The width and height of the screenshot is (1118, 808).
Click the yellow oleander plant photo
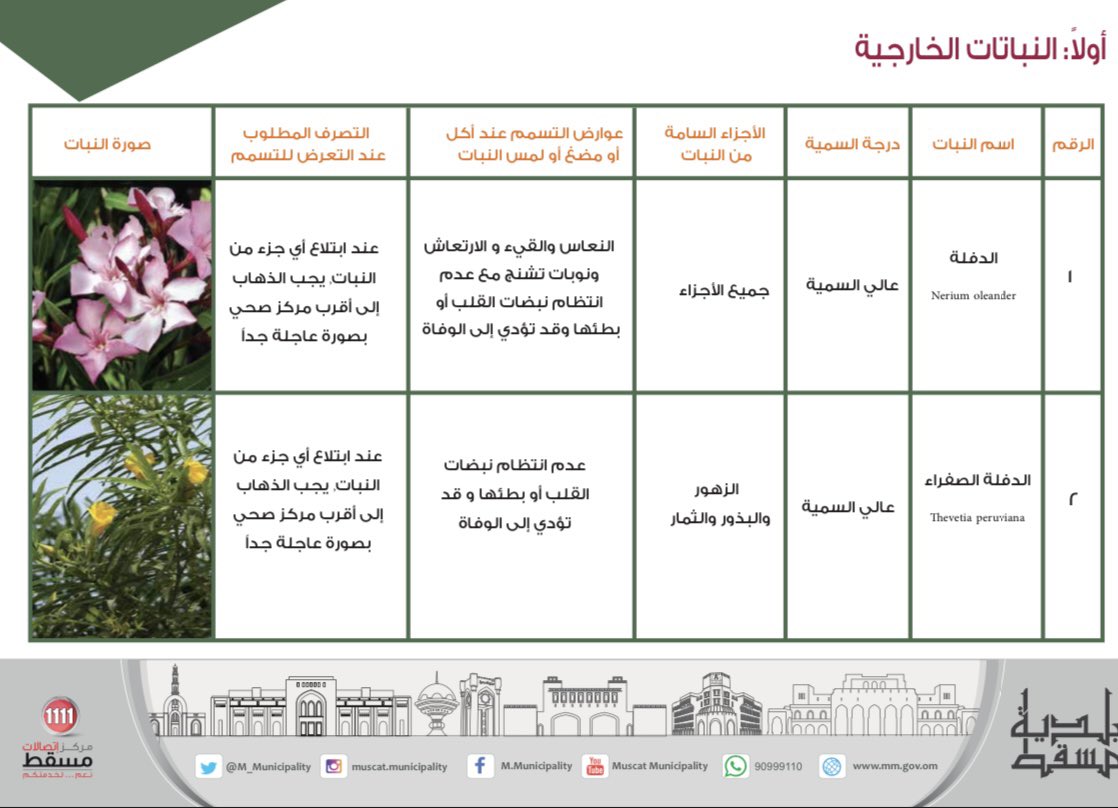[x=122, y=516]
